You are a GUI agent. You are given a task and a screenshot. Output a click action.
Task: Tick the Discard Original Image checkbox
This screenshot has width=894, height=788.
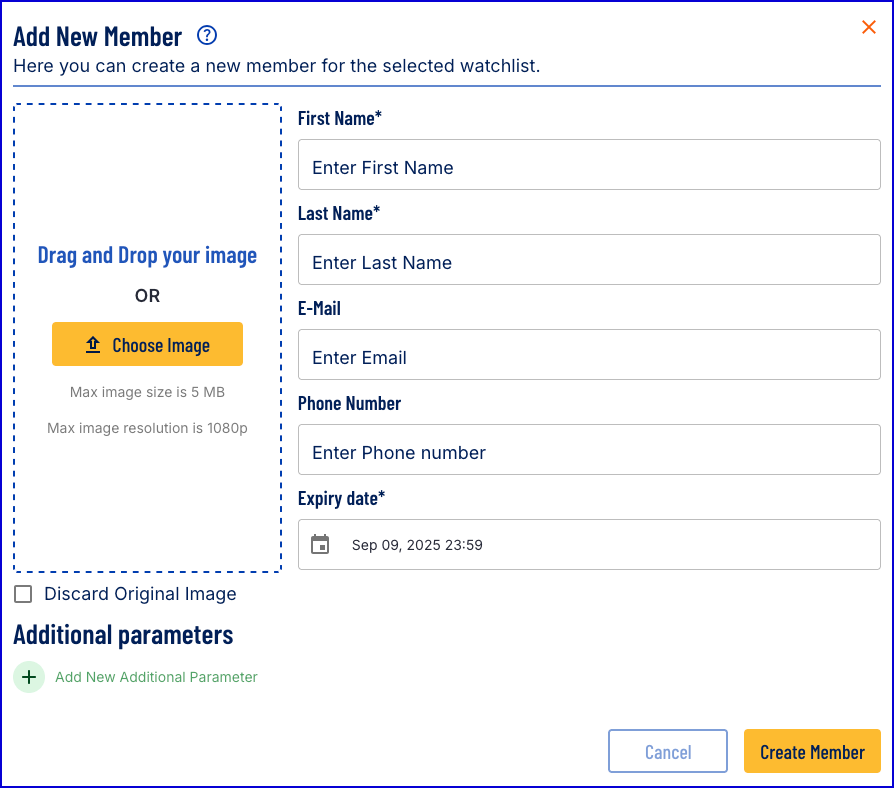pyautogui.click(x=23, y=594)
